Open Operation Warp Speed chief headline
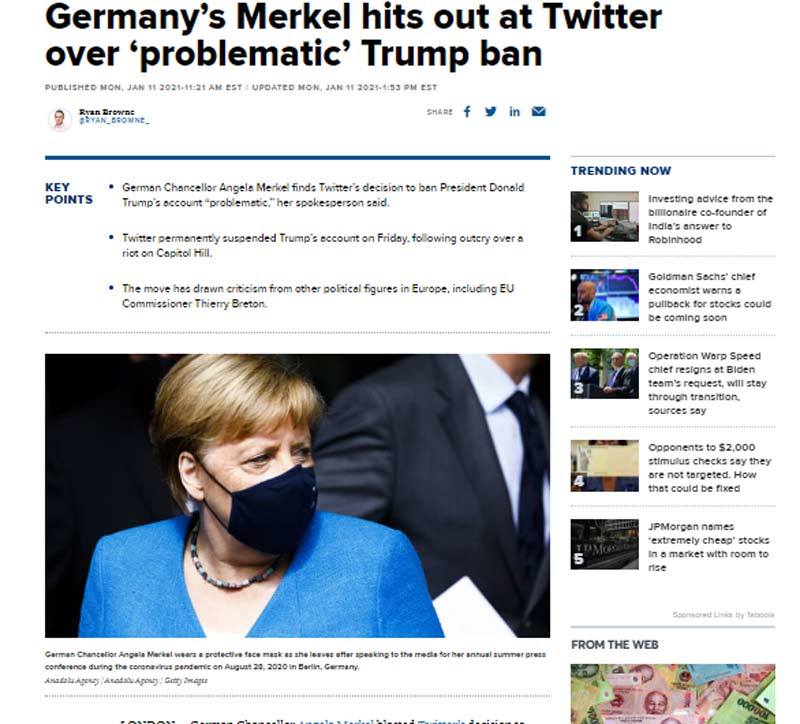The image size is (800, 724). click(707, 383)
